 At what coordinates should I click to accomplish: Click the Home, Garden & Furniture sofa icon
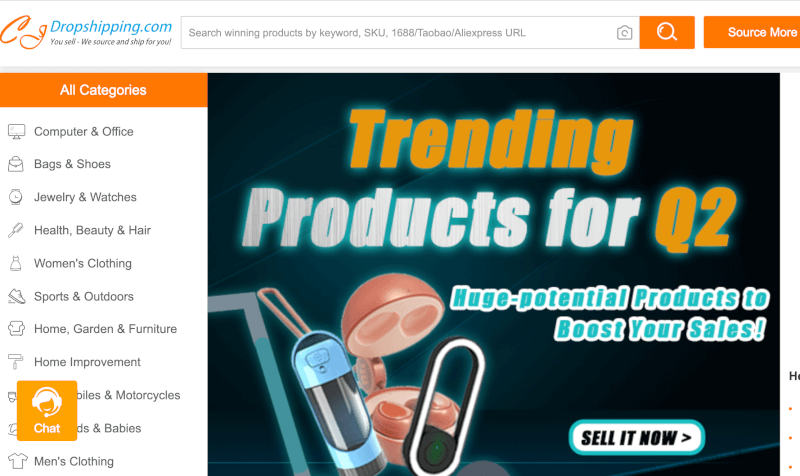pyautogui.click(x=16, y=329)
